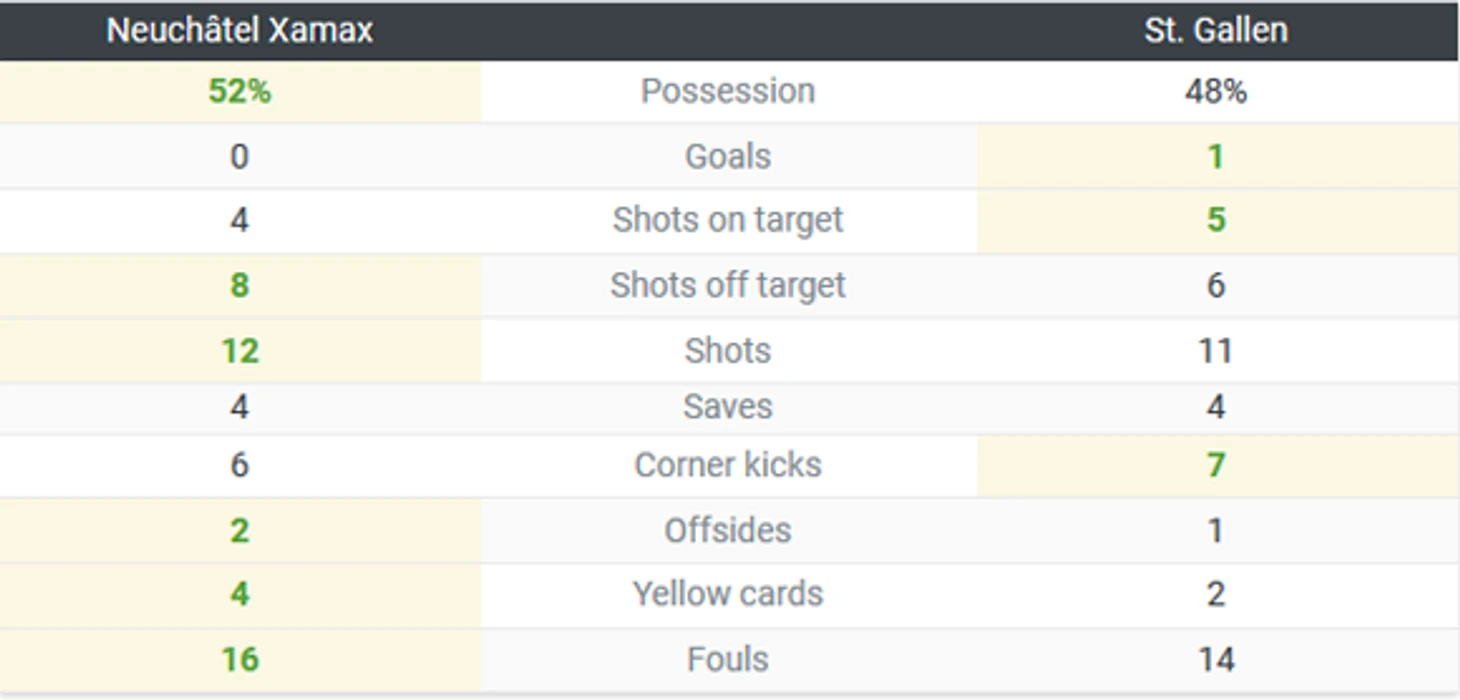Click the Shots on target label
1460x700 pixels.
[728, 220]
